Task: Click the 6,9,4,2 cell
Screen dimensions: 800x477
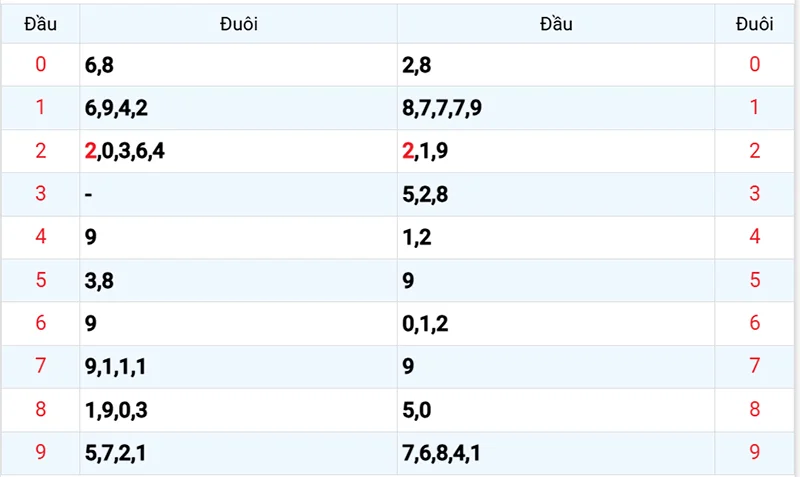Action: click(117, 108)
